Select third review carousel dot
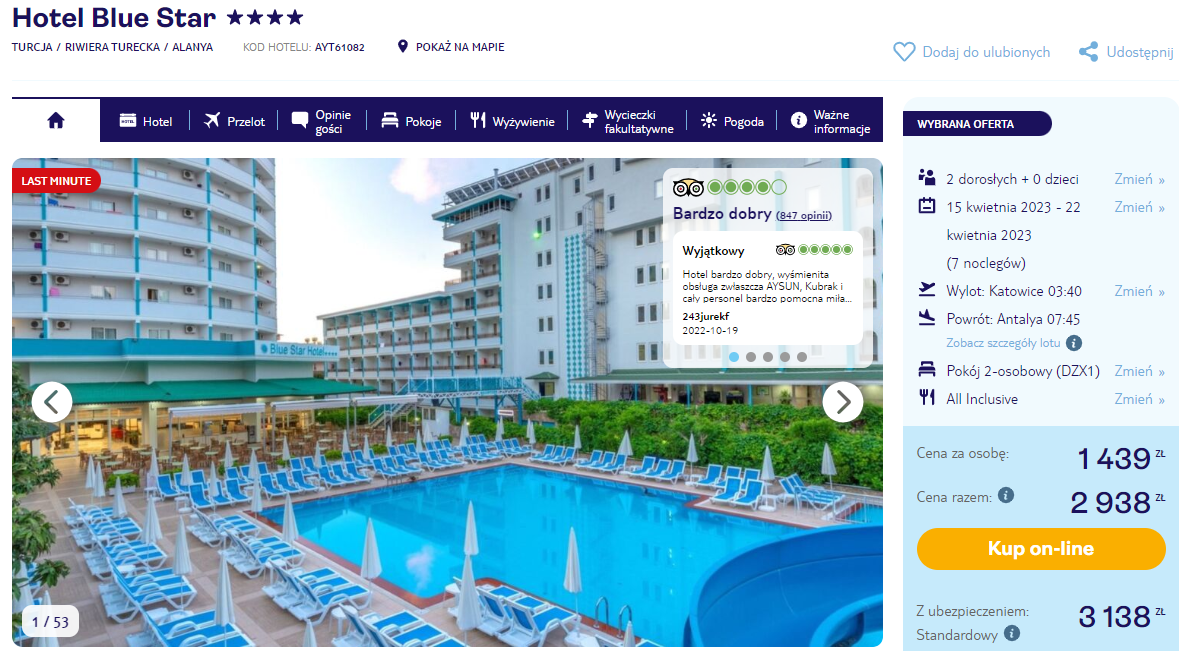 pos(768,357)
